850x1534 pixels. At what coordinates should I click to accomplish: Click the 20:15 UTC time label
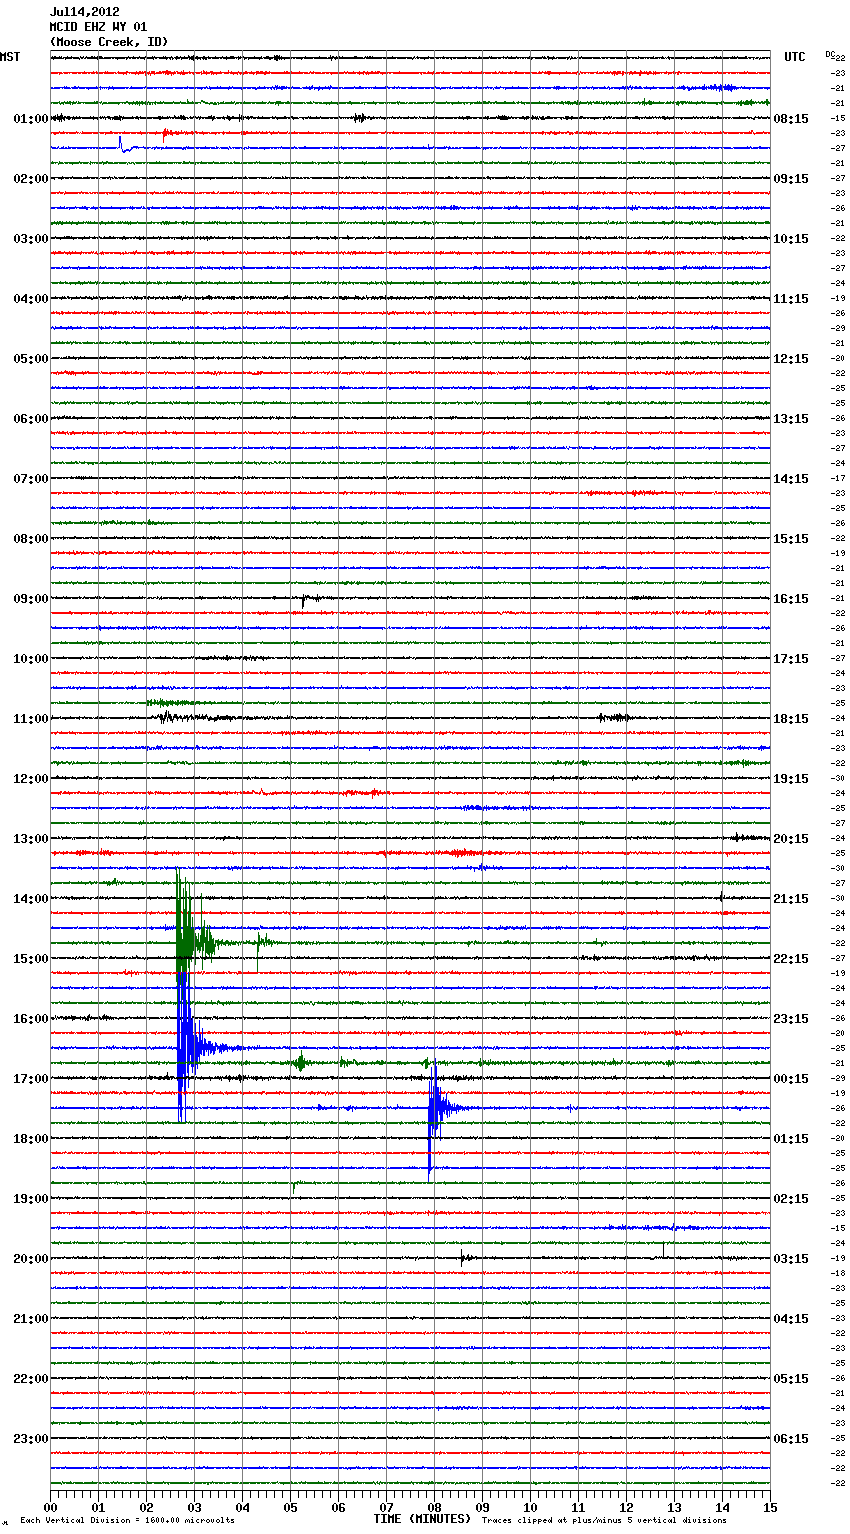click(791, 839)
